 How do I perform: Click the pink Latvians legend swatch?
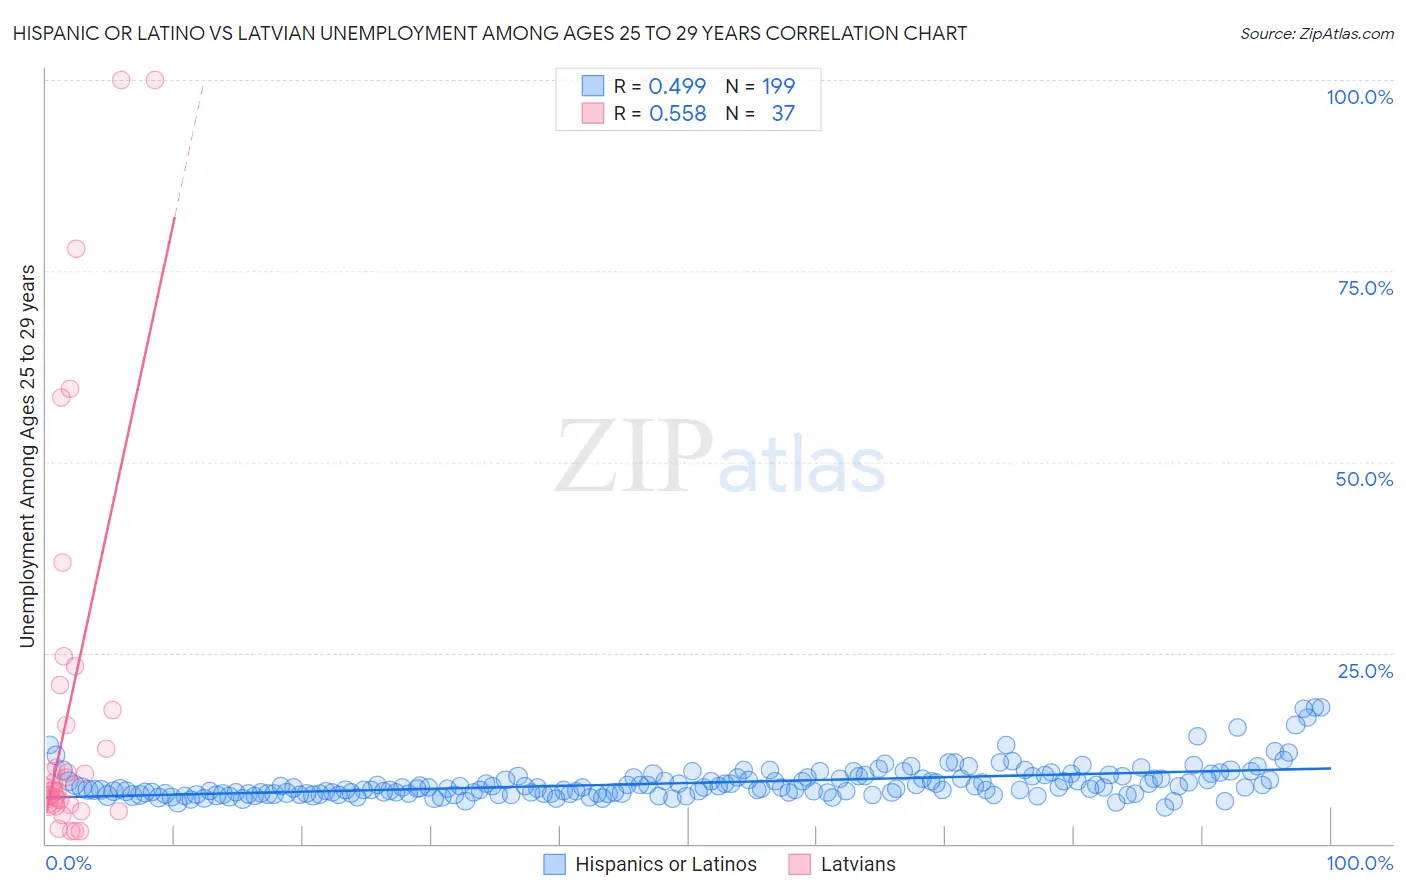[799, 864]
